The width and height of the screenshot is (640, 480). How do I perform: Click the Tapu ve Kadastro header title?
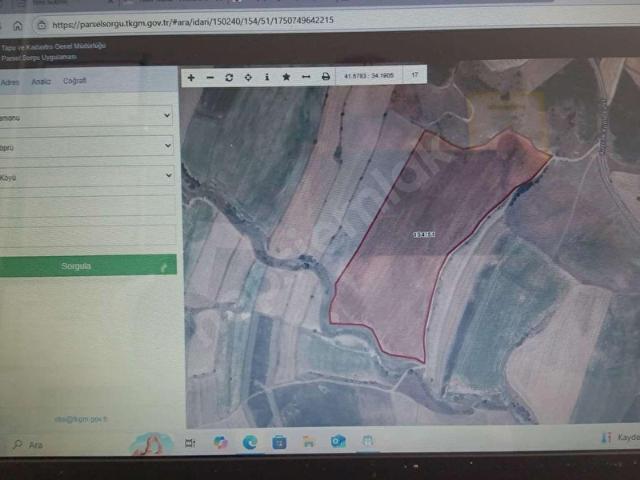coord(53,46)
